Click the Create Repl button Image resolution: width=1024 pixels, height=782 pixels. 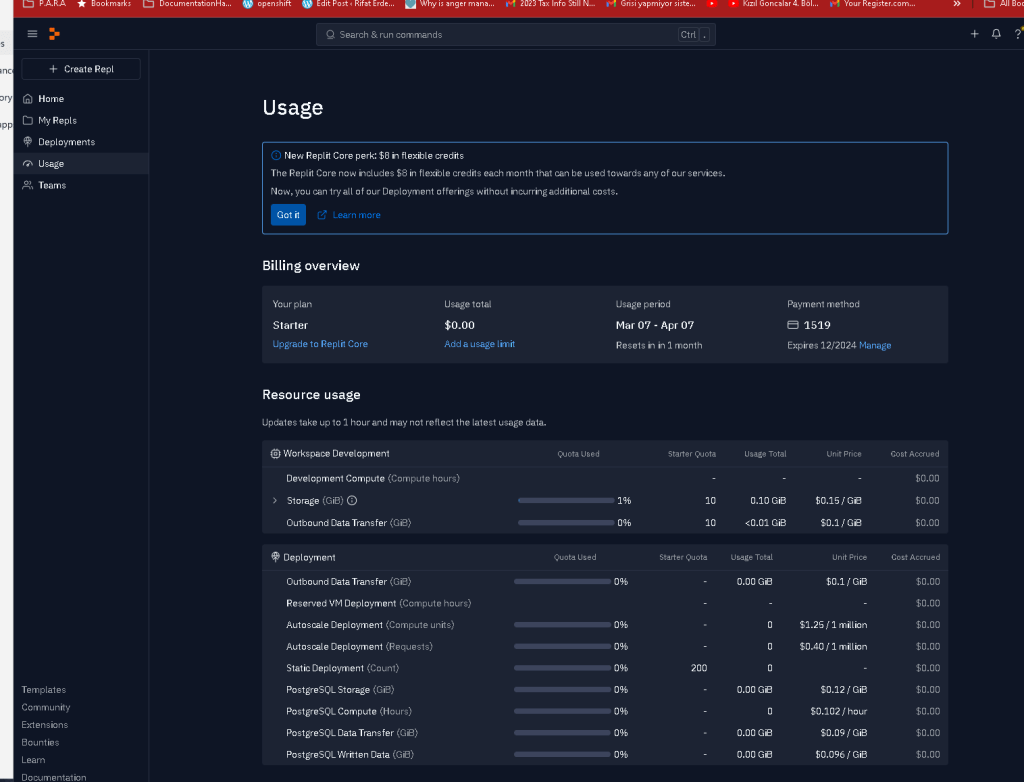[81, 69]
